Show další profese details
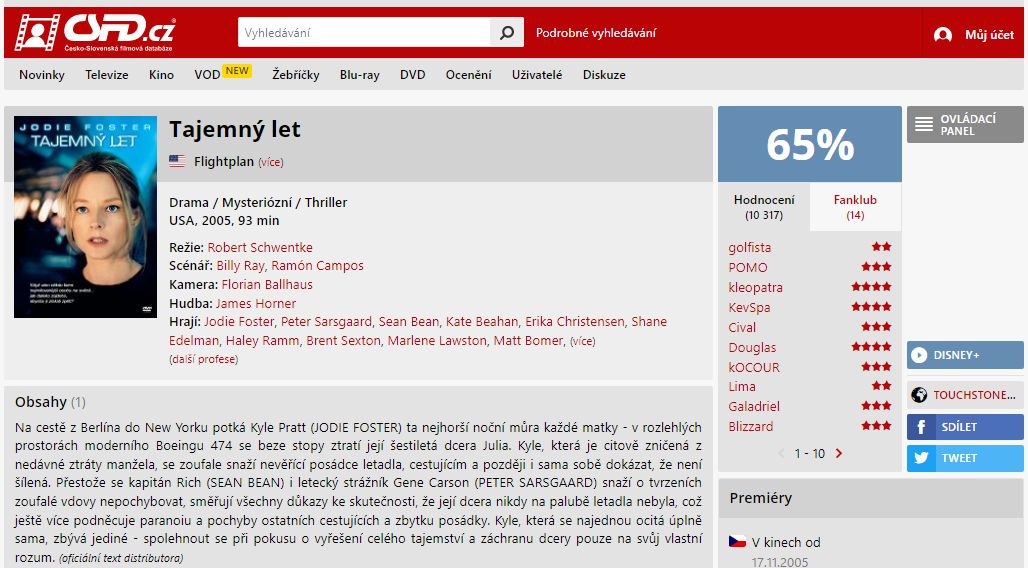This screenshot has width=1028, height=568. 203,359
